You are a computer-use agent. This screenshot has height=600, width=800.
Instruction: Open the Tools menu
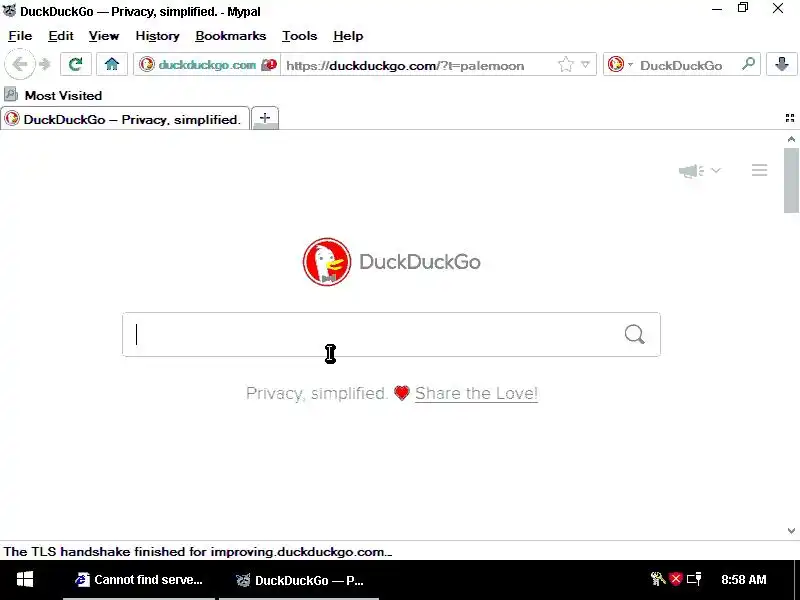tap(299, 36)
